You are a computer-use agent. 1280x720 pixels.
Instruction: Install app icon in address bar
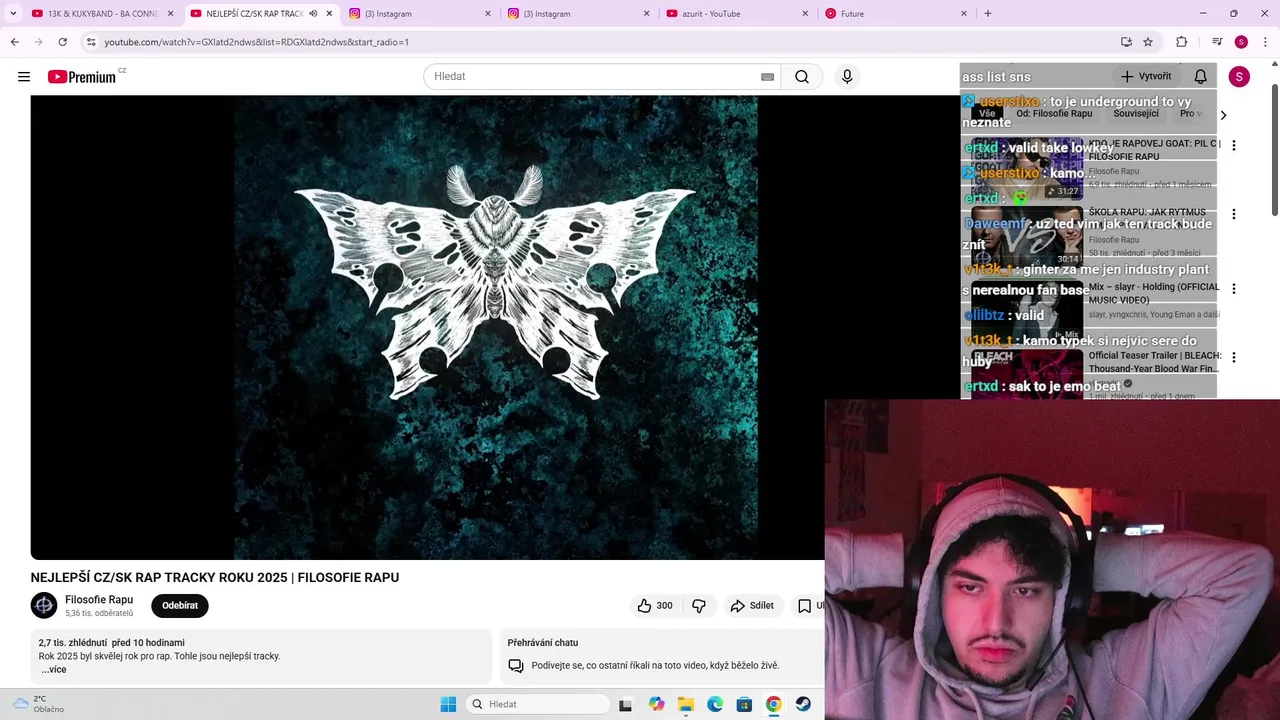point(1126,42)
